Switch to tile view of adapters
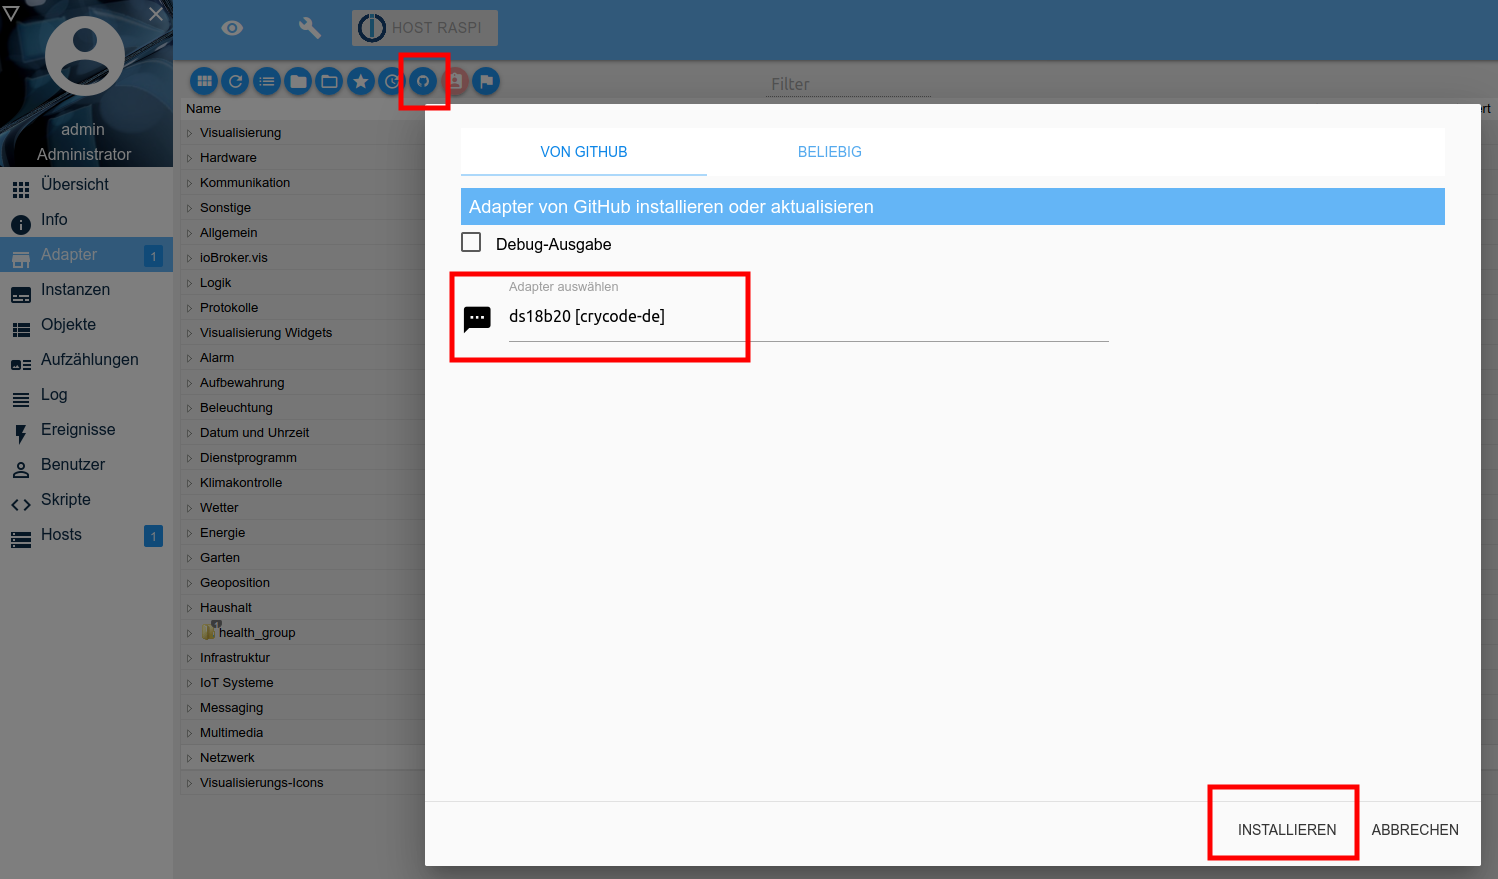1498x879 pixels. point(204,81)
